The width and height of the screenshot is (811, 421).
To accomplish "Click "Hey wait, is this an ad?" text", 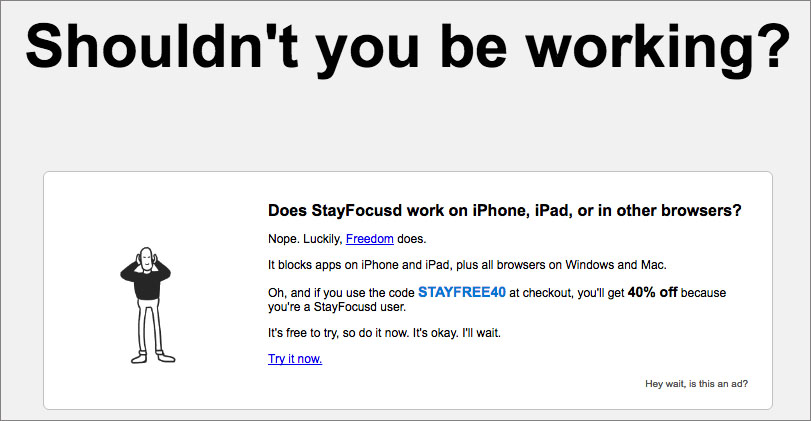I will pyautogui.click(x=696, y=384).
